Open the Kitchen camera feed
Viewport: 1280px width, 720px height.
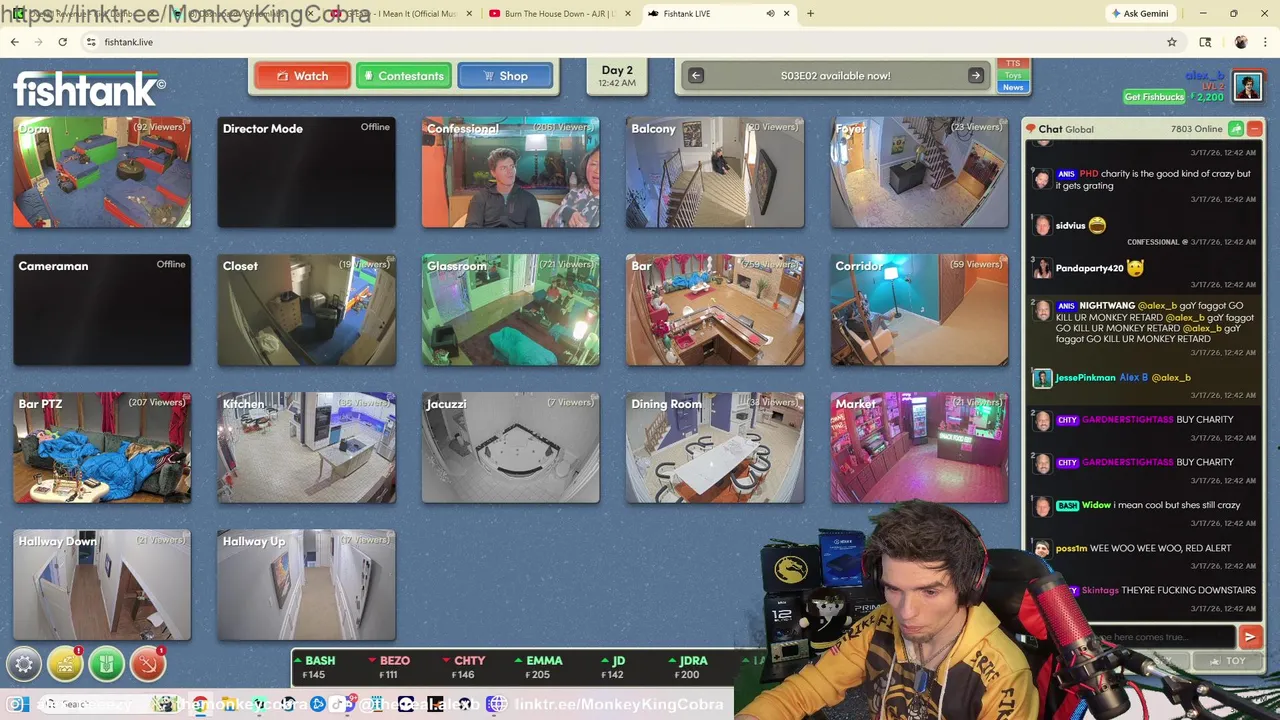306,448
